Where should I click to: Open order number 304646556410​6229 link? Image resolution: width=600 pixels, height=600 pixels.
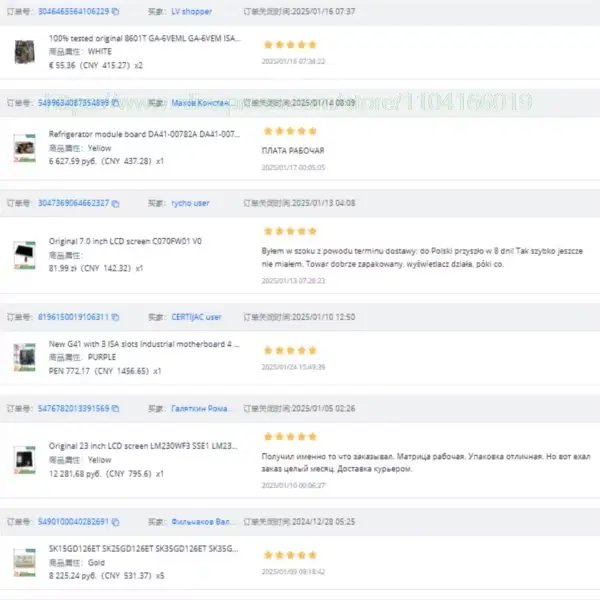point(73,11)
